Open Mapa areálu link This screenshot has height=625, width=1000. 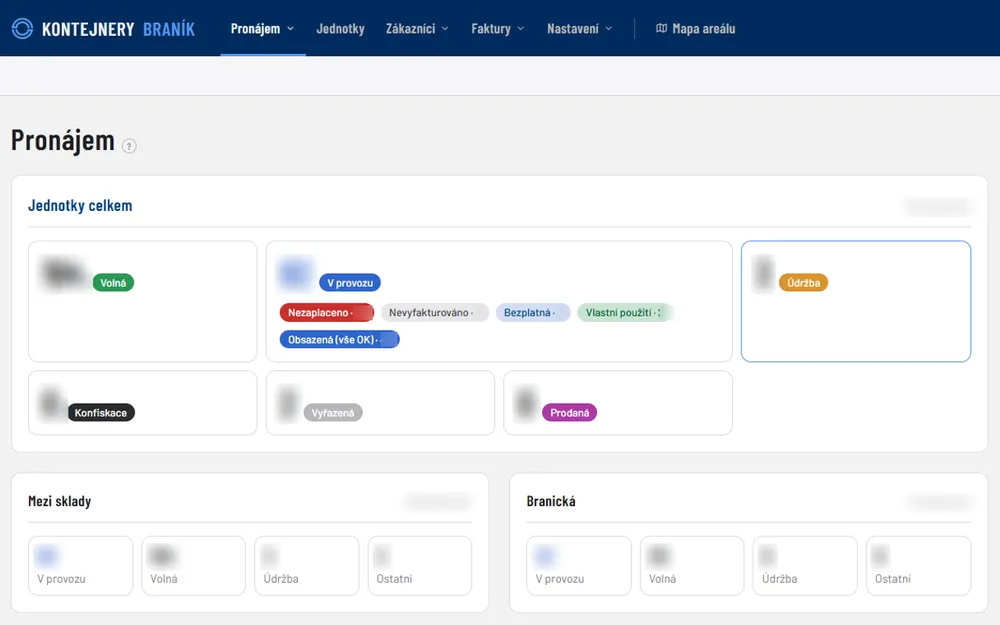coord(696,29)
